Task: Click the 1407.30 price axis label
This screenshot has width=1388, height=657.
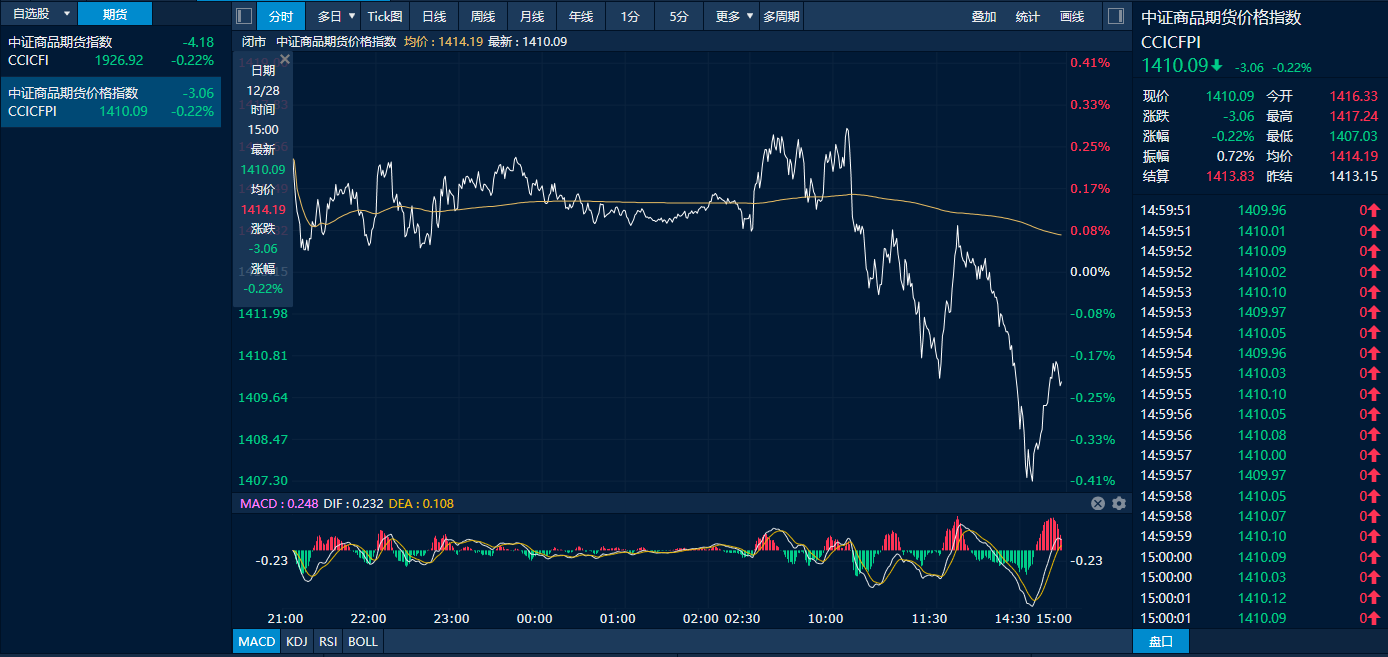Action: pos(262,481)
